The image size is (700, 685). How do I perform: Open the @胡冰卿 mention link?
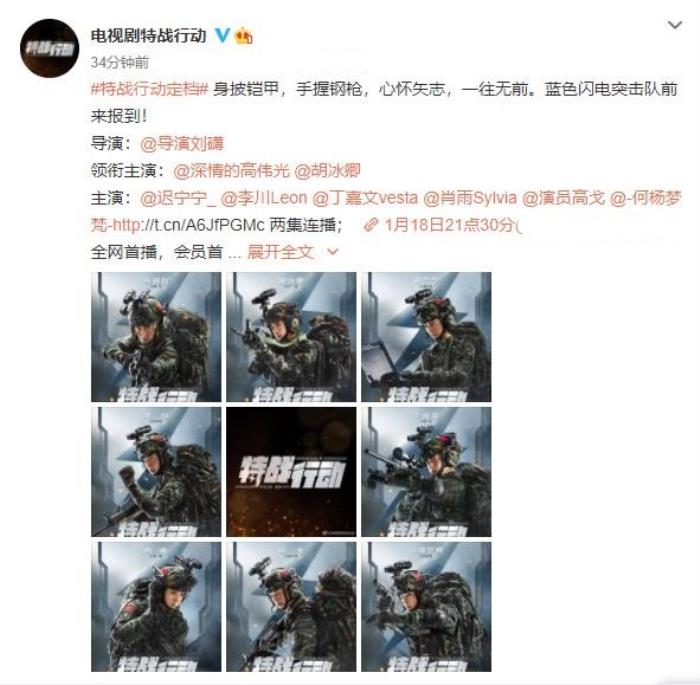coord(327,171)
